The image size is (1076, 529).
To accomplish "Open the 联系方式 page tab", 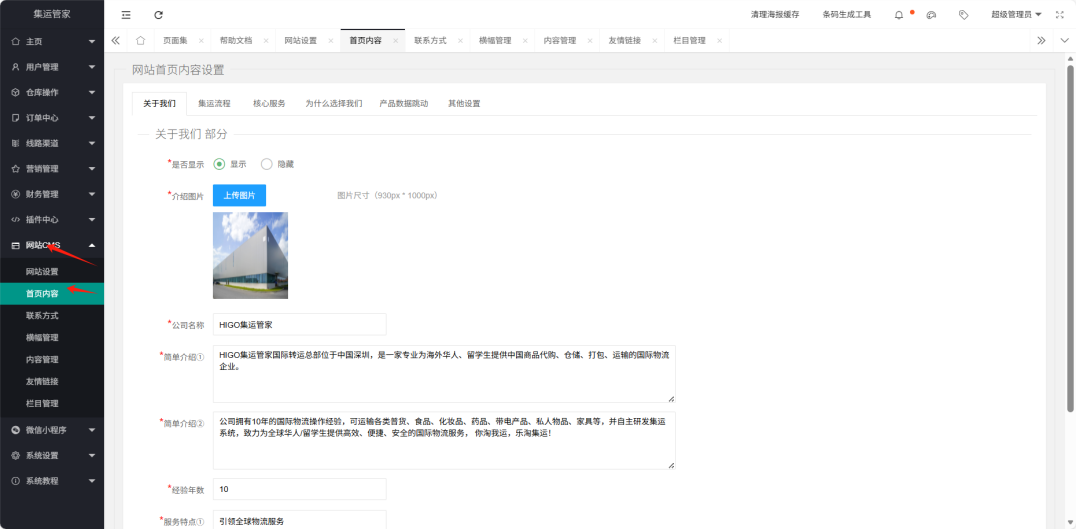I will pos(430,40).
